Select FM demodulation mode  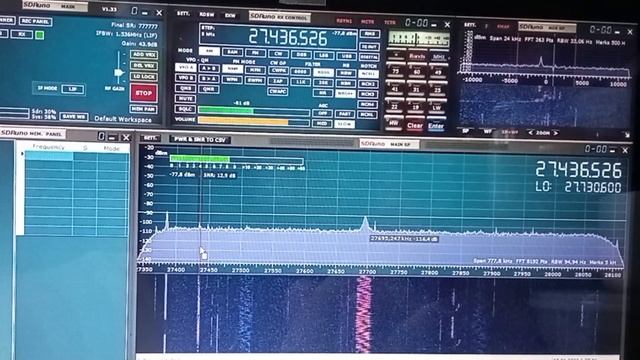(x=255, y=53)
